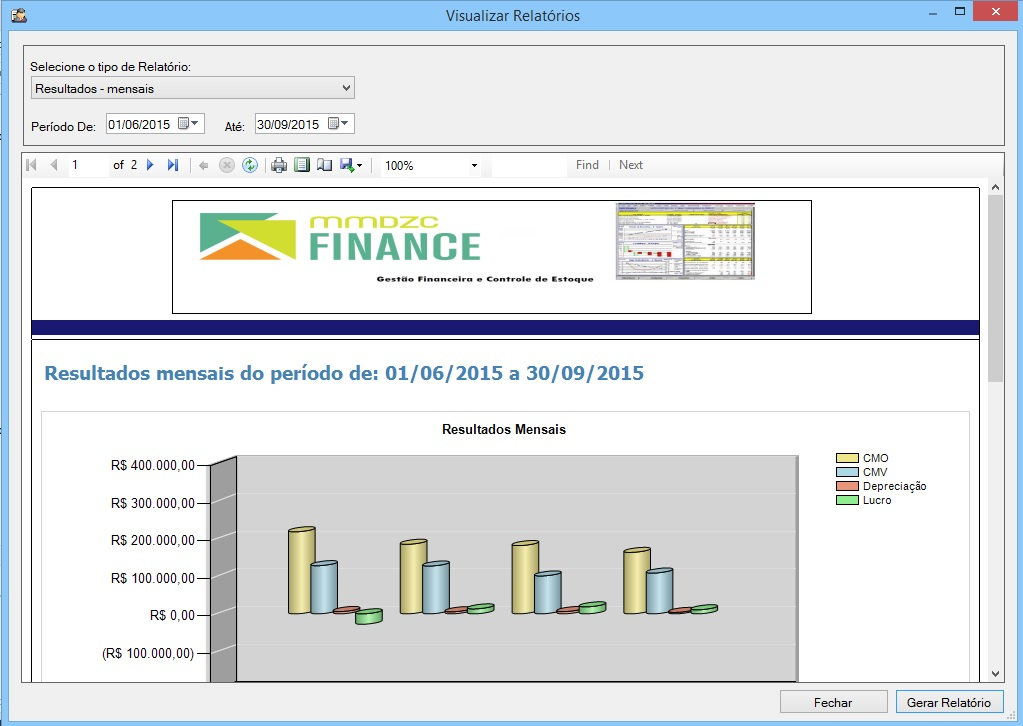This screenshot has height=726, width=1023.
Task: Jump to last report page
Action: click(x=173, y=165)
